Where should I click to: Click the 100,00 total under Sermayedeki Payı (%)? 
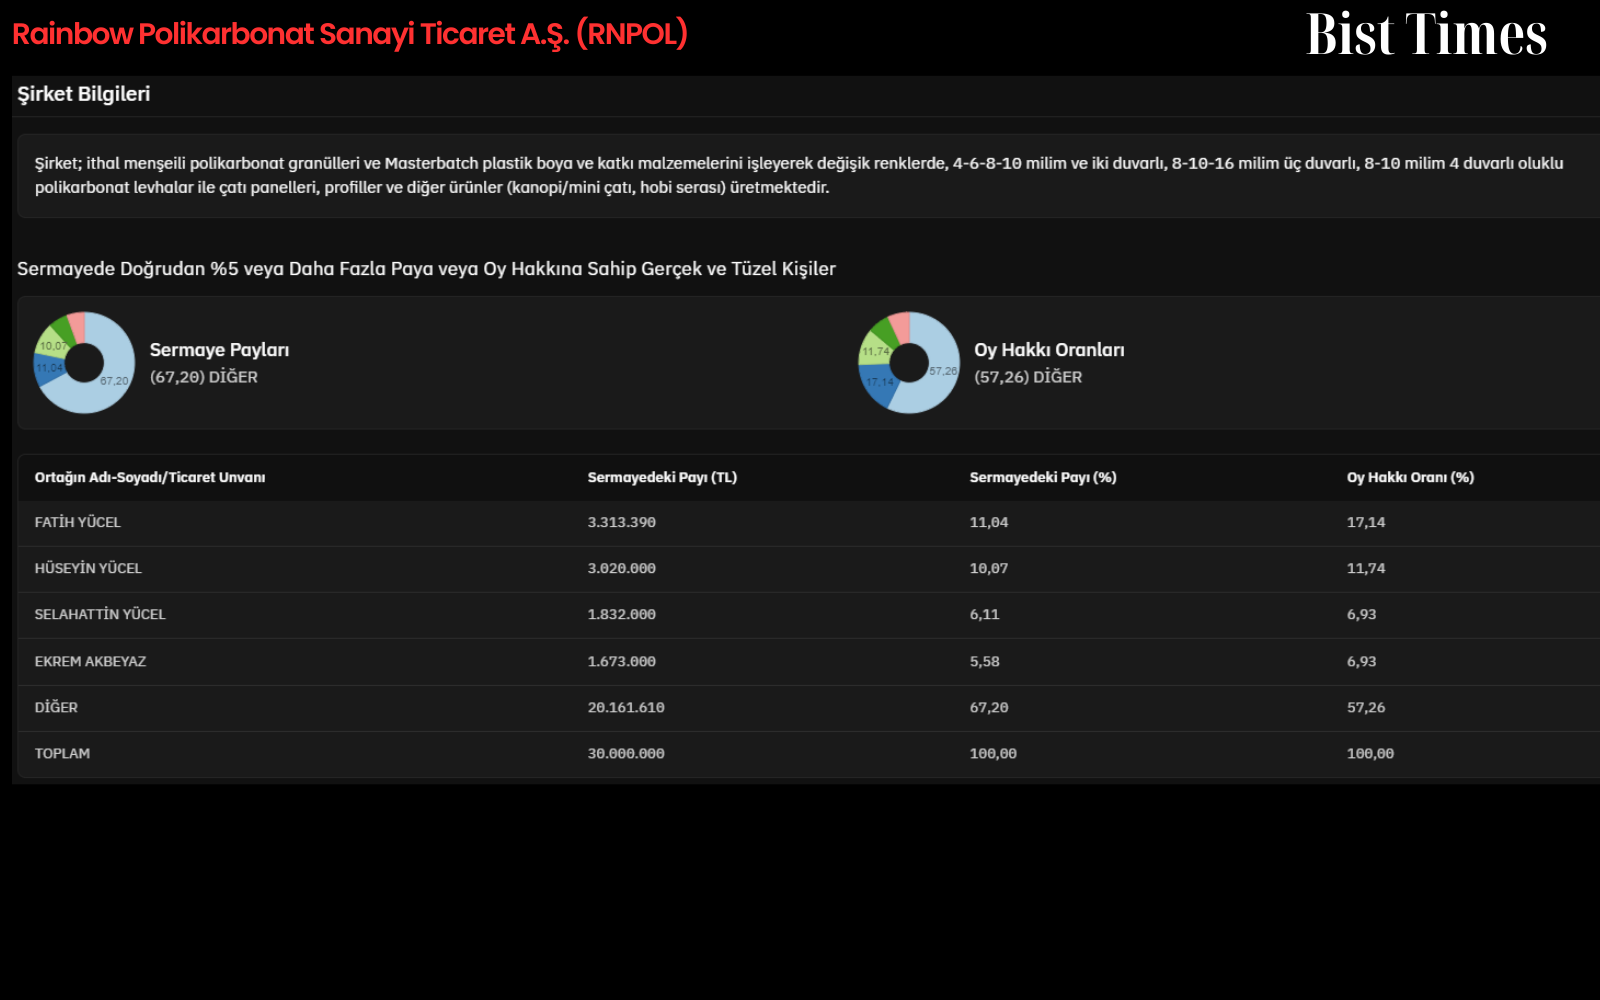993,753
